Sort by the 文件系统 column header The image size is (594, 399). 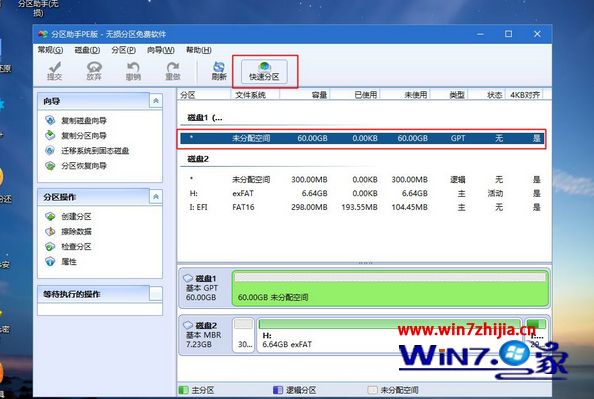(x=255, y=95)
